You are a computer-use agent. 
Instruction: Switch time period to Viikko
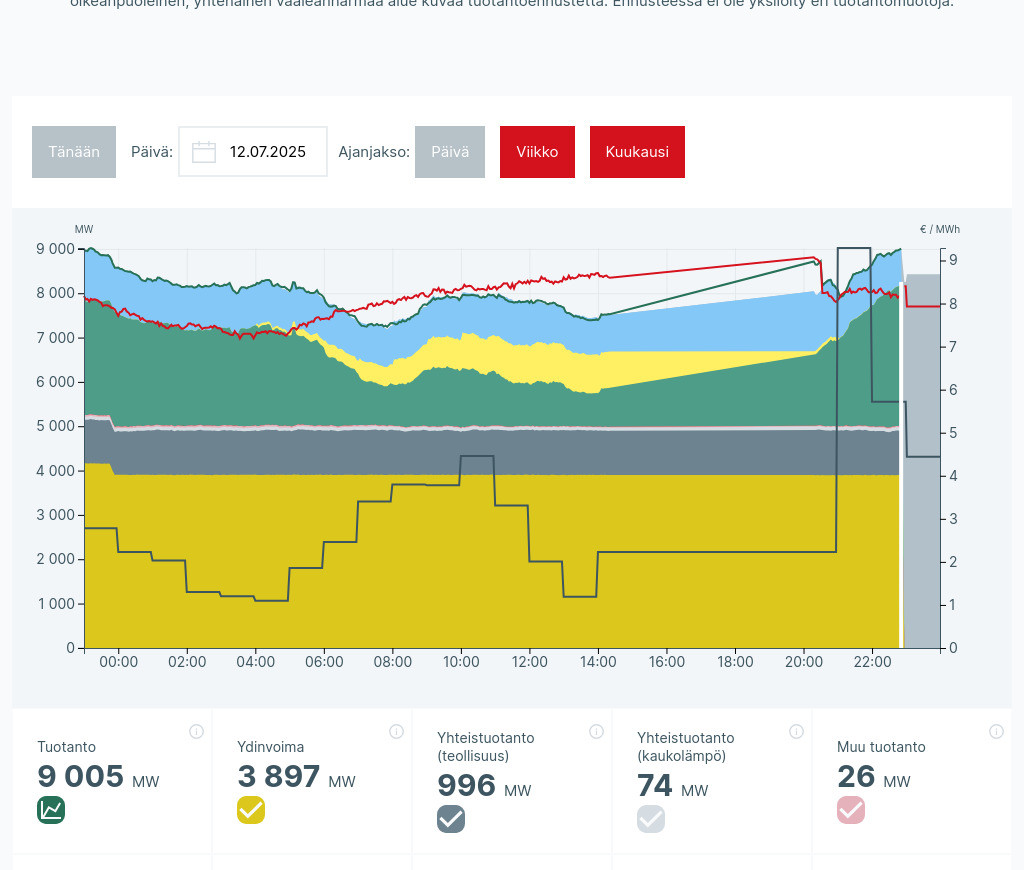[537, 152]
